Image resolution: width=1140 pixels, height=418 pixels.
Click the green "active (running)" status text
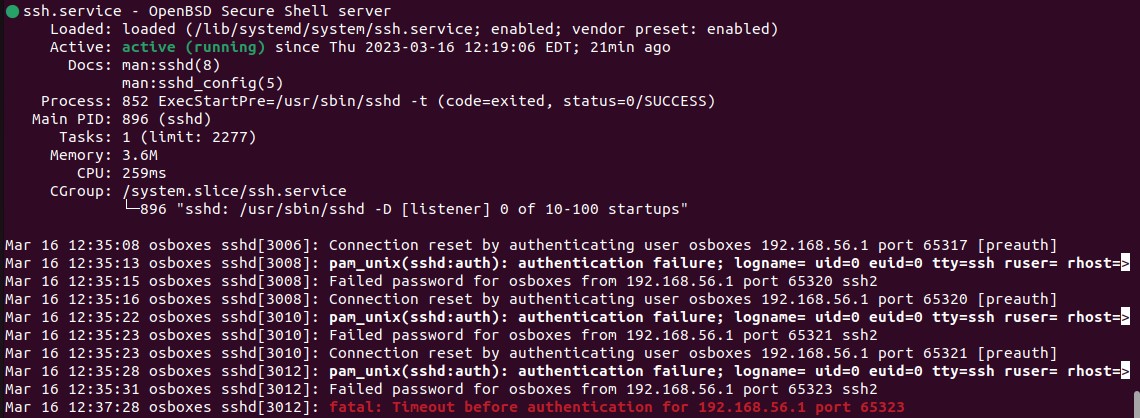tap(194, 47)
